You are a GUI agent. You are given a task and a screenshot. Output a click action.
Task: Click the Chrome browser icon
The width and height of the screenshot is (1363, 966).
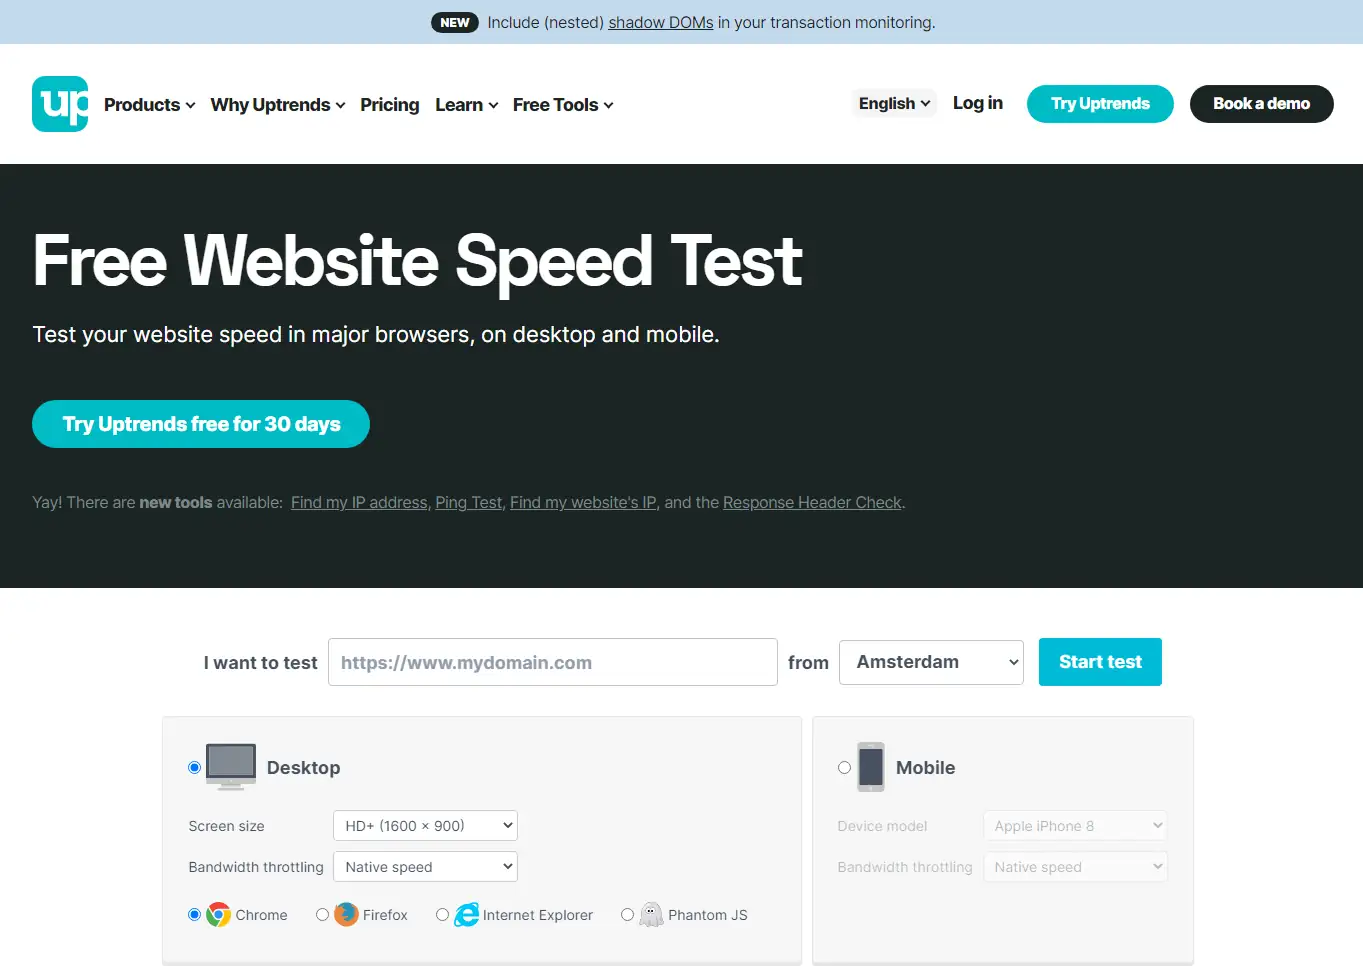pos(218,915)
